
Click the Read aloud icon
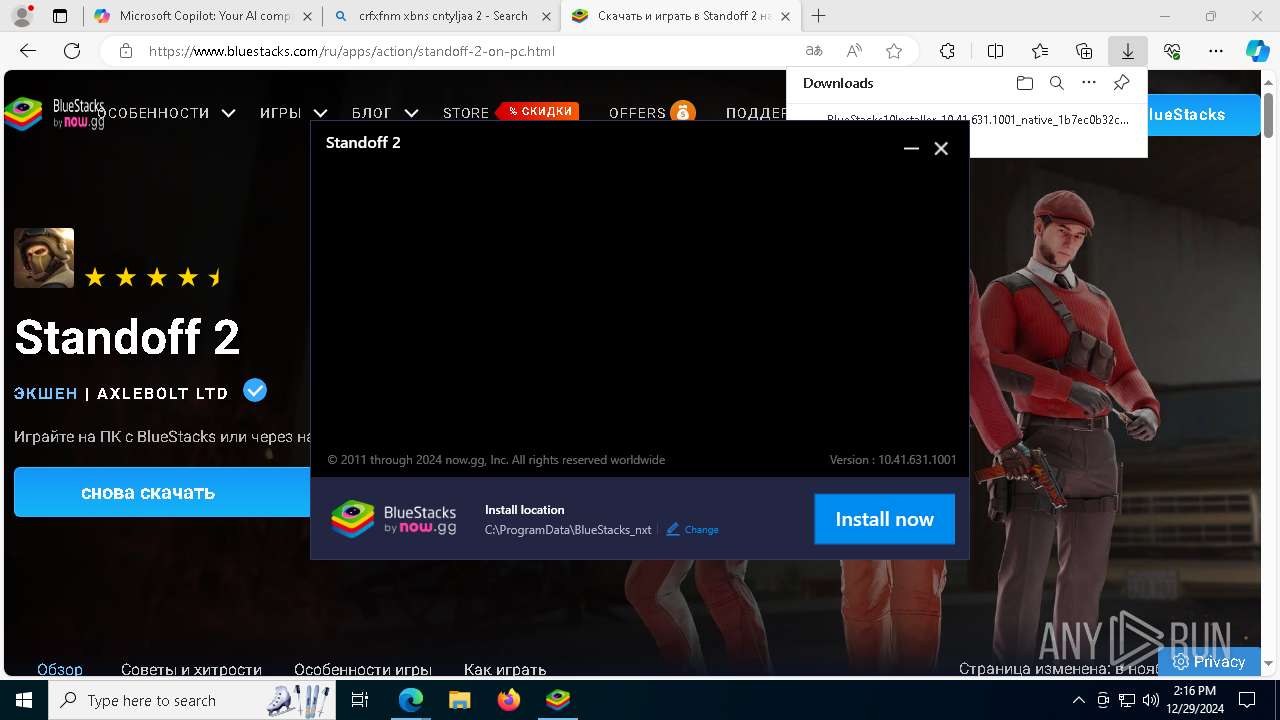pyautogui.click(x=854, y=51)
